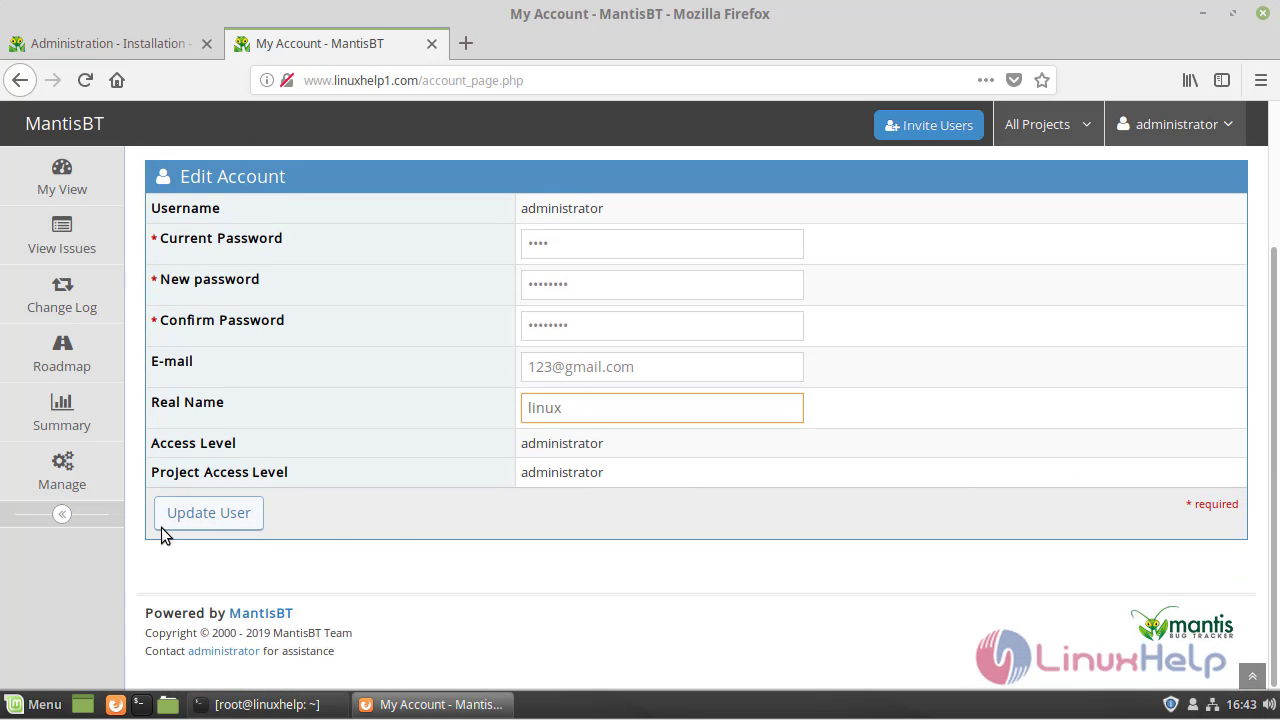1280x720 pixels.
Task: Open Summary chart in sidebar
Action: point(62,412)
